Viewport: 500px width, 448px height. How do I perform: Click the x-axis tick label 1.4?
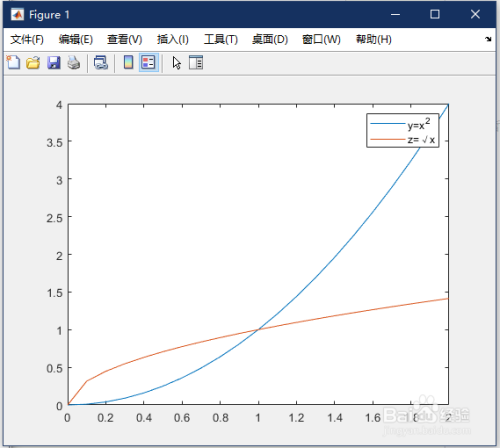click(335, 418)
